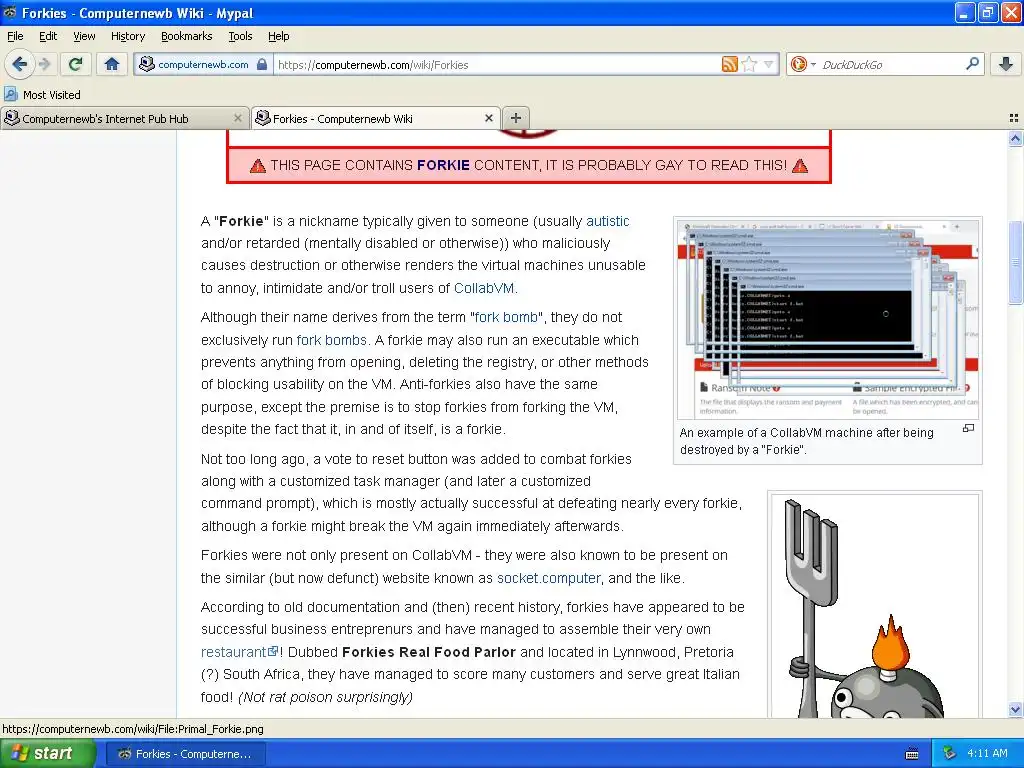Bookmark this page with the star icon
The image size is (1024, 768).
[749, 64]
